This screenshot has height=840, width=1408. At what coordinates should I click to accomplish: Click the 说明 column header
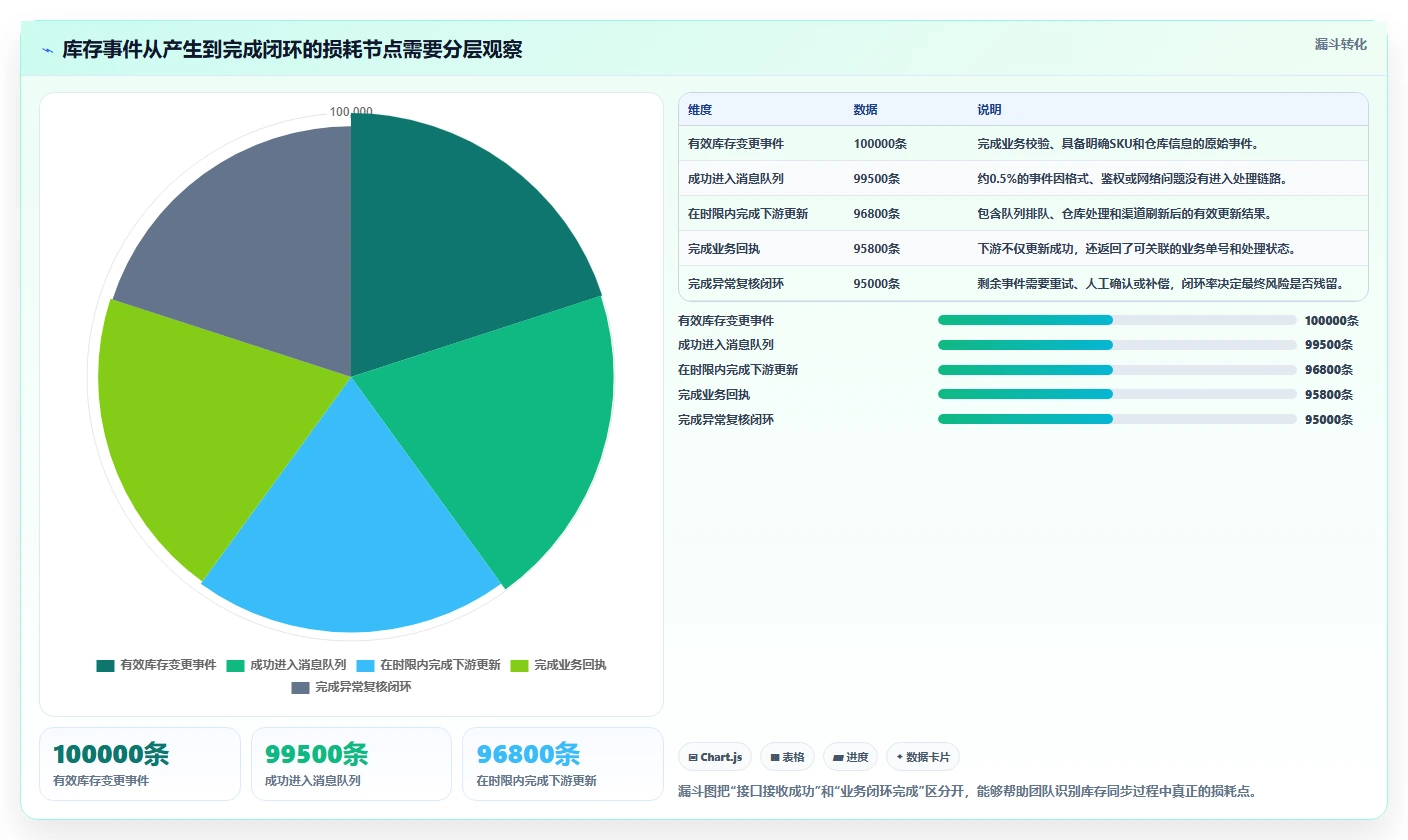pos(990,110)
